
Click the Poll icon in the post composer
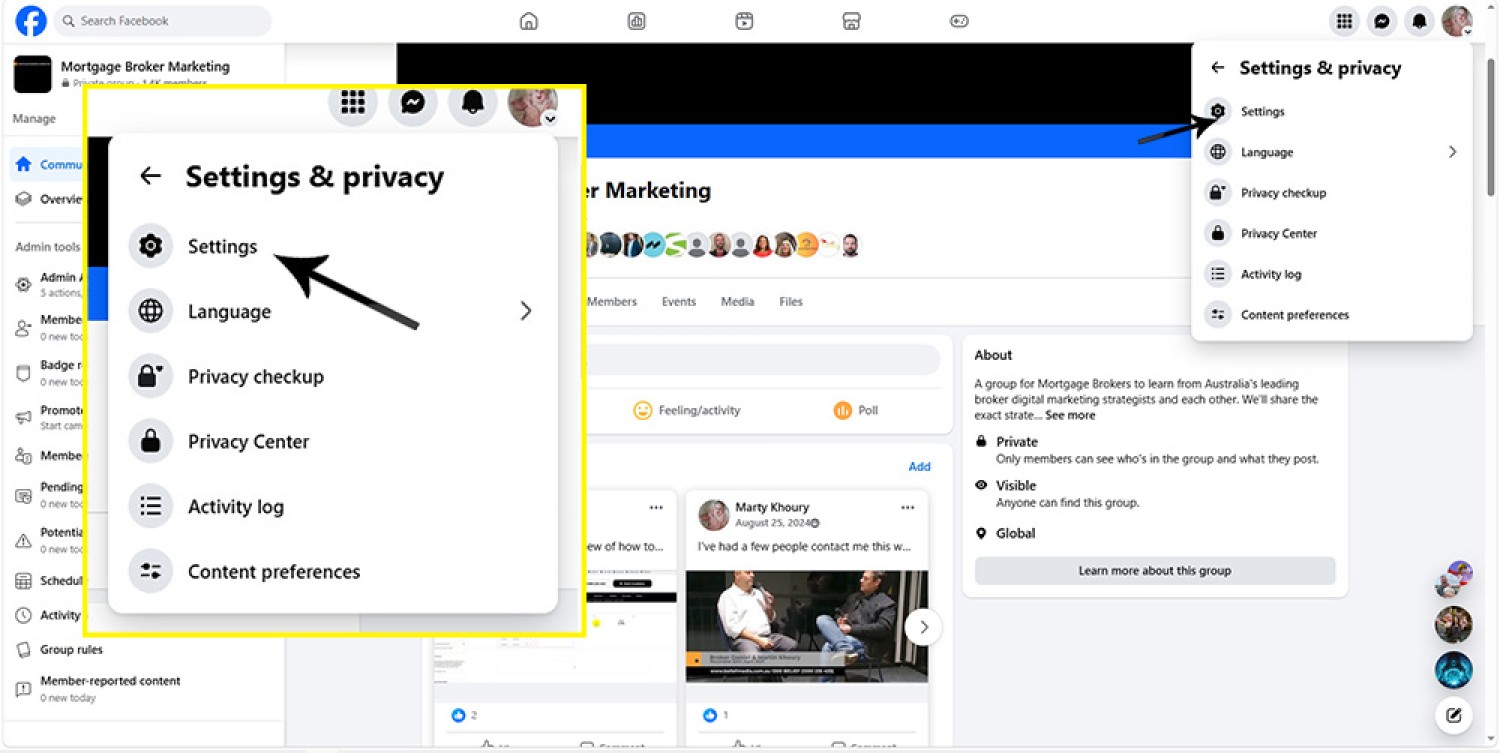click(x=843, y=410)
